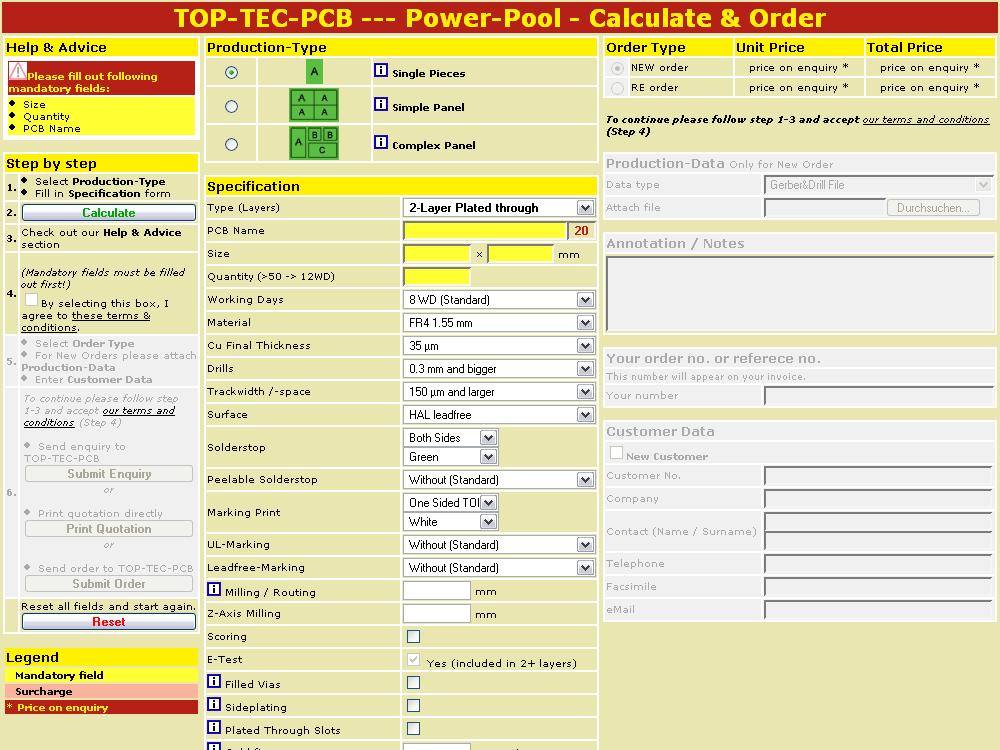Open the Cu Final Thickness dropdown
This screenshot has width=1000, height=750.
click(x=499, y=346)
